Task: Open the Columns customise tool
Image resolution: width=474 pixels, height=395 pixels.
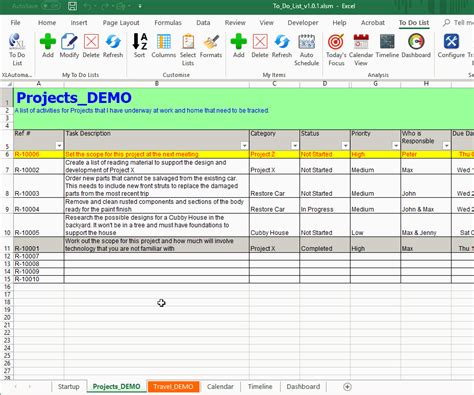Action: (x=164, y=46)
